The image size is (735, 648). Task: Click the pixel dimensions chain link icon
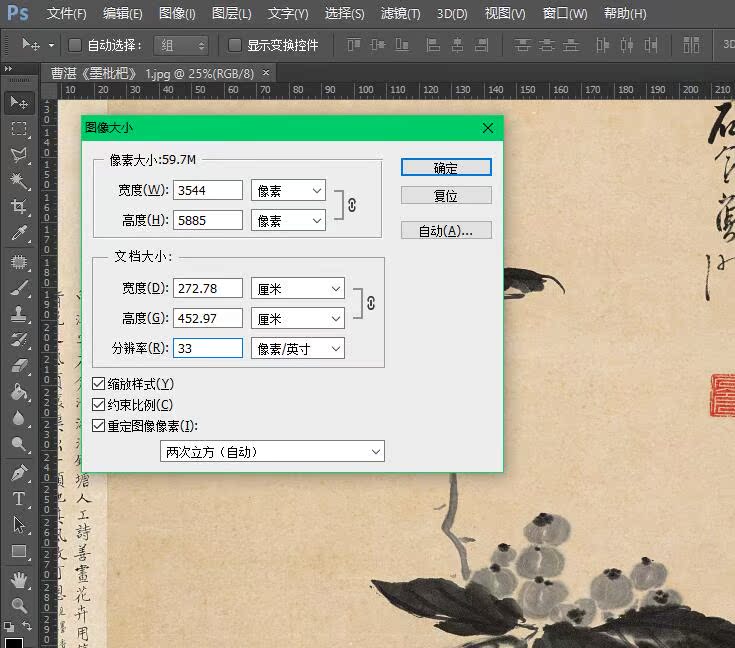coord(352,205)
